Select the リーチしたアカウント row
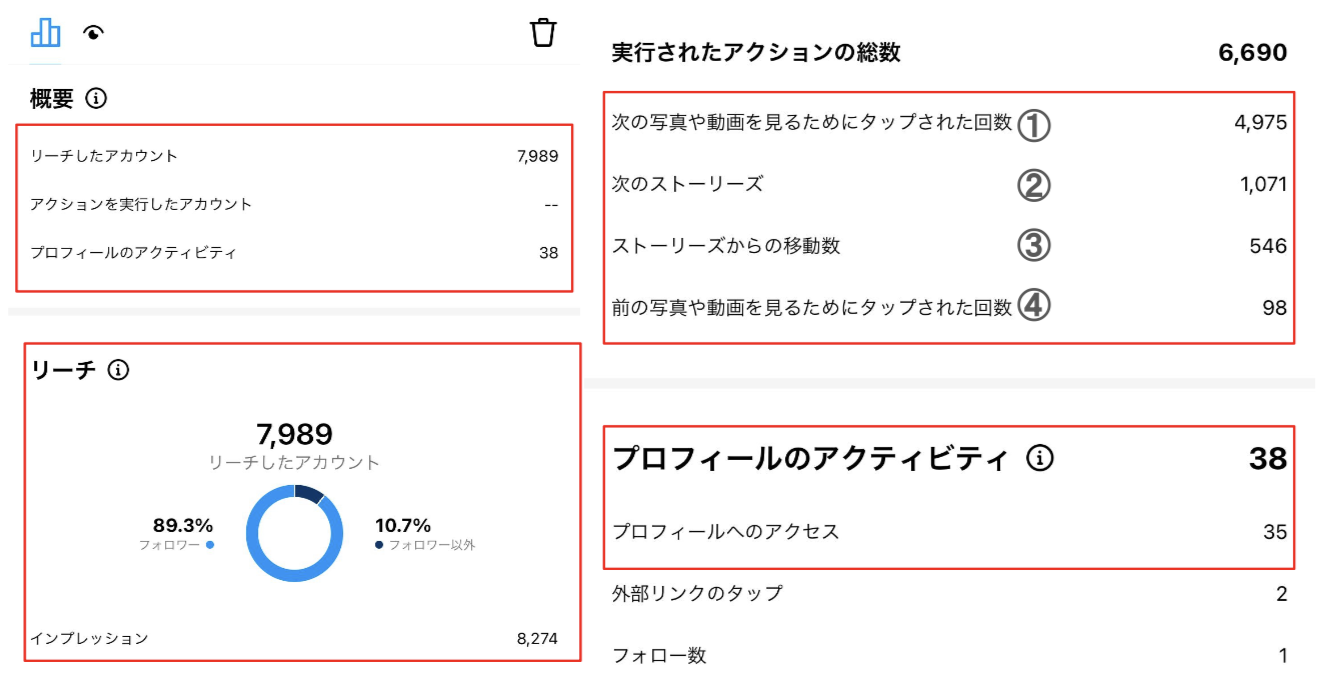Screen dimensions: 1324x685 (294, 156)
